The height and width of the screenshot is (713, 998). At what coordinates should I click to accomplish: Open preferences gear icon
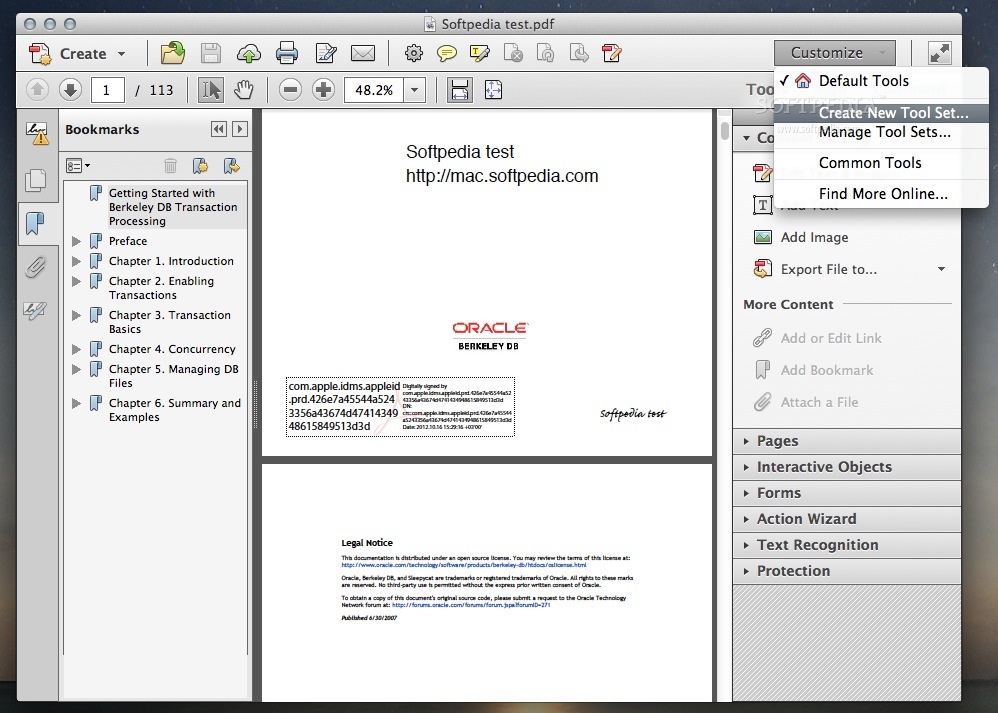click(414, 53)
